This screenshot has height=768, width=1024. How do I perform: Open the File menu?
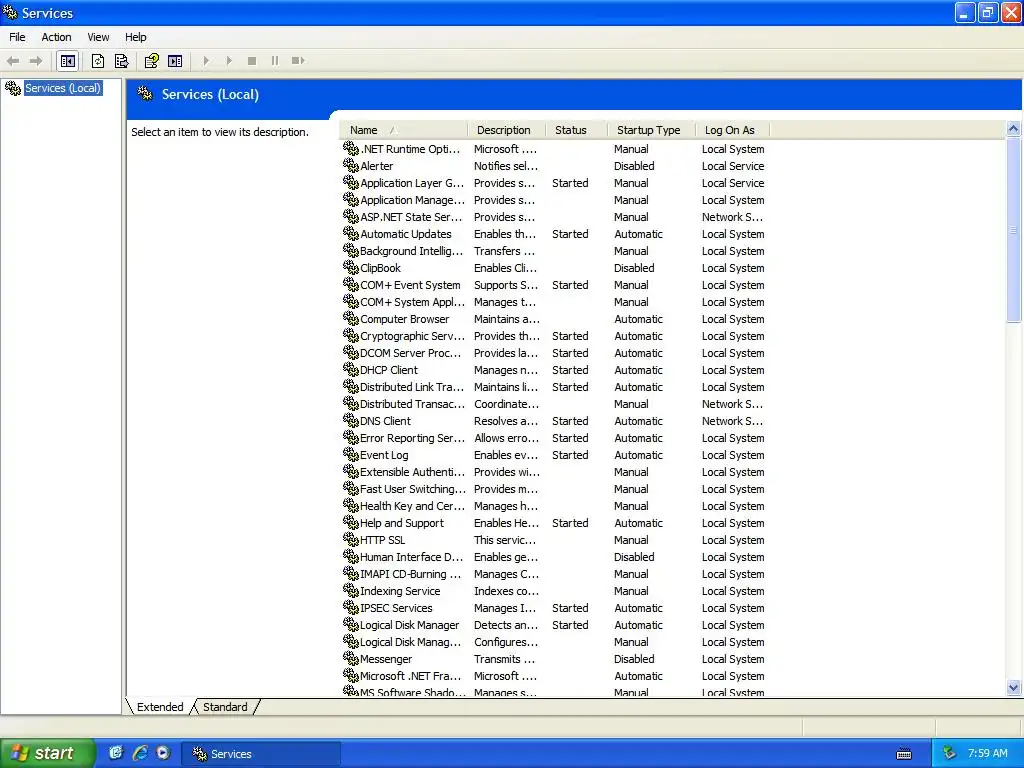[x=18, y=37]
